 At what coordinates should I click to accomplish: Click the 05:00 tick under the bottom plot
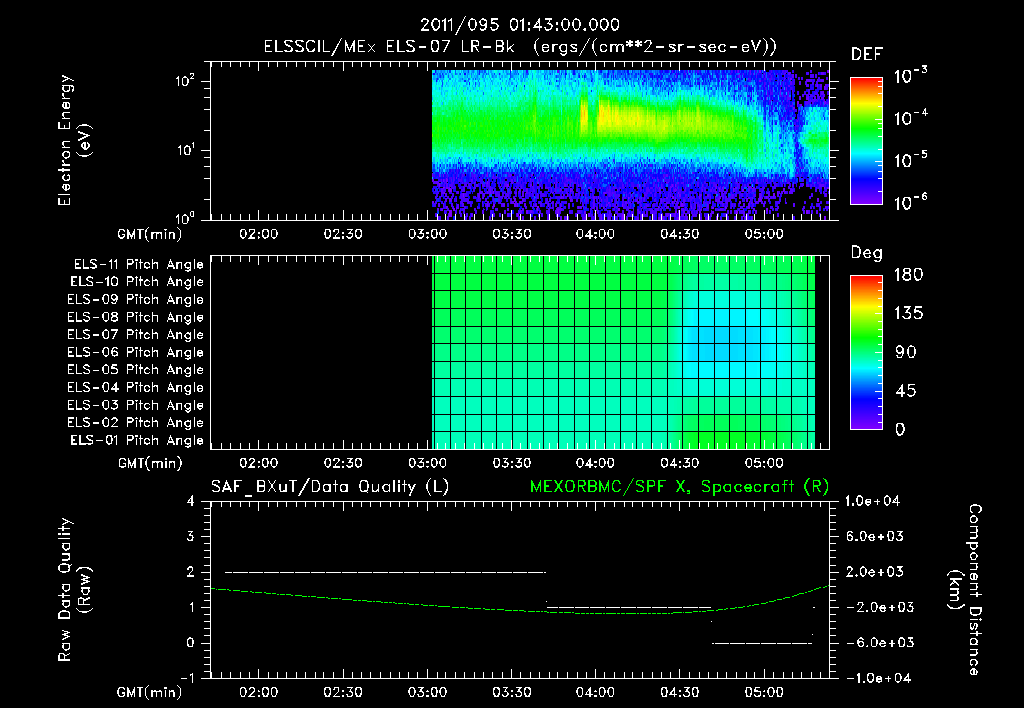click(x=764, y=692)
